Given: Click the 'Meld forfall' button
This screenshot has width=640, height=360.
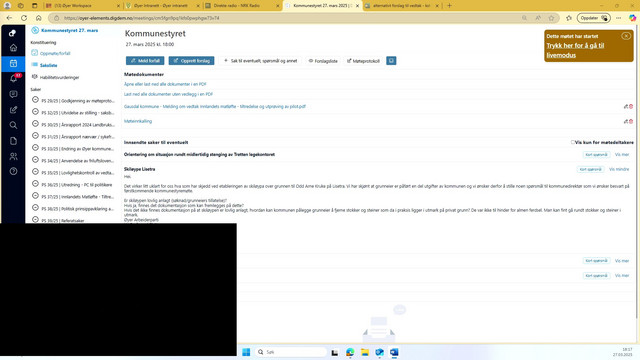Looking at the screenshot, I should point(145,61).
